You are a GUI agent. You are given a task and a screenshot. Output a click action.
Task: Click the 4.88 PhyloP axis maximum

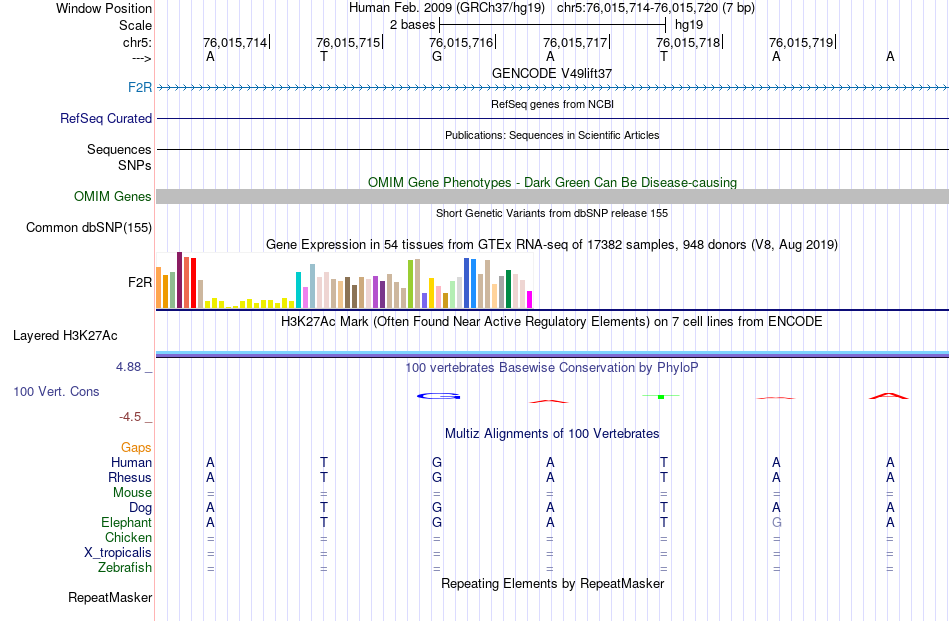point(128,367)
